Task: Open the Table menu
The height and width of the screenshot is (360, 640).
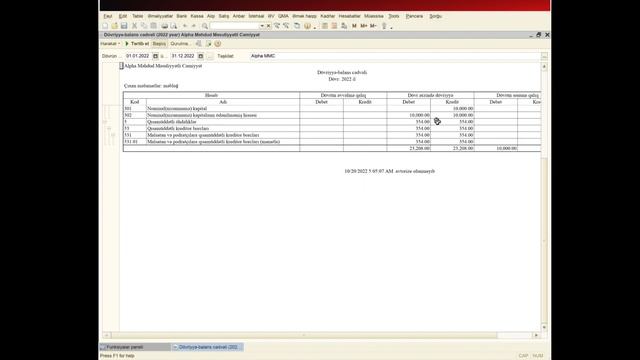Action: click(x=138, y=16)
